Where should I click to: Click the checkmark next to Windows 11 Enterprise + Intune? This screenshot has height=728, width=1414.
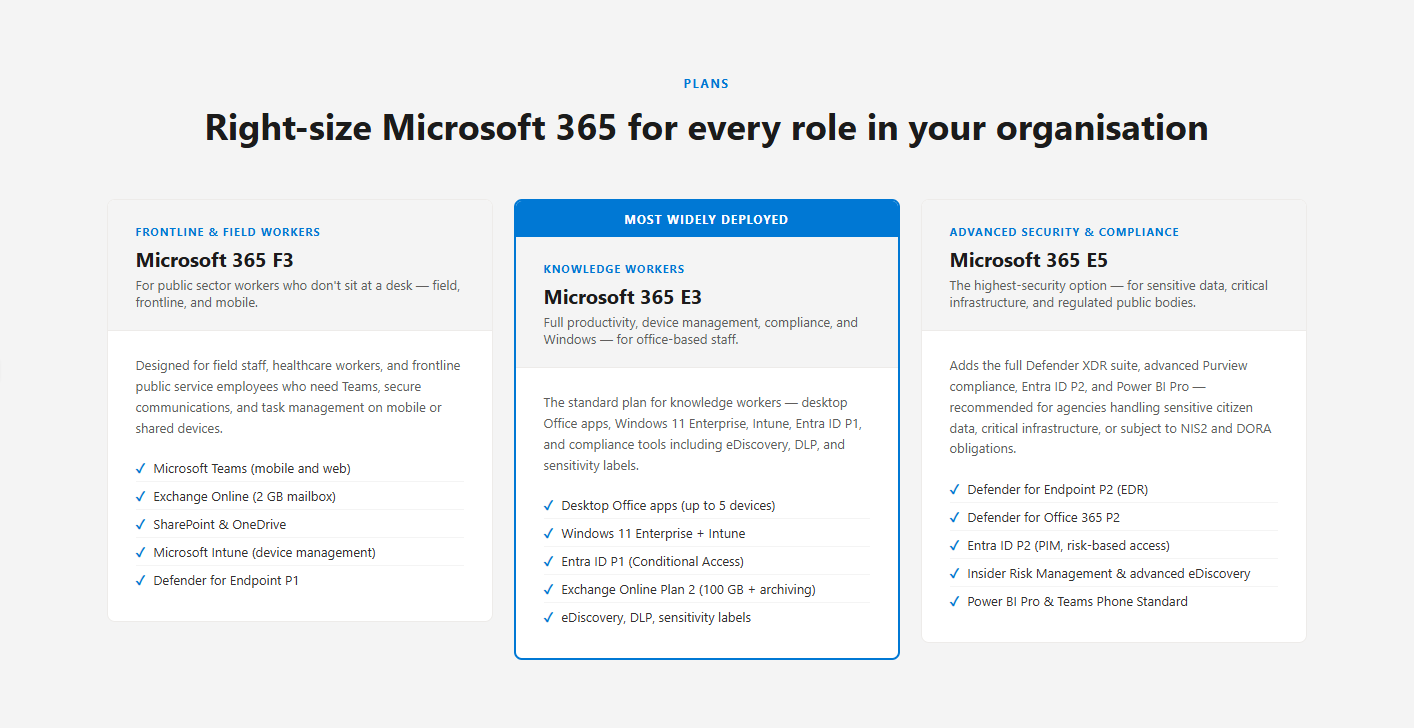(x=549, y=533)
